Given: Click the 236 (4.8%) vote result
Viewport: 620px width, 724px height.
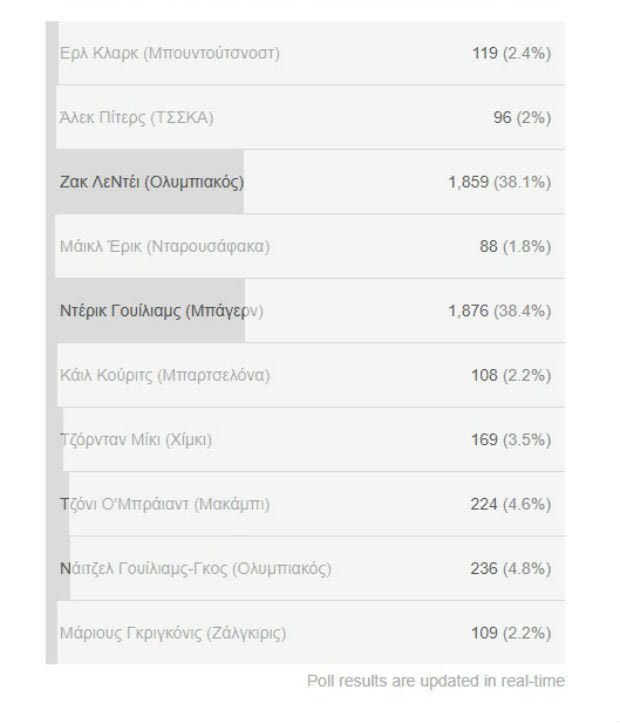Looking at the screenshot, I should click(x=511, y=568).
